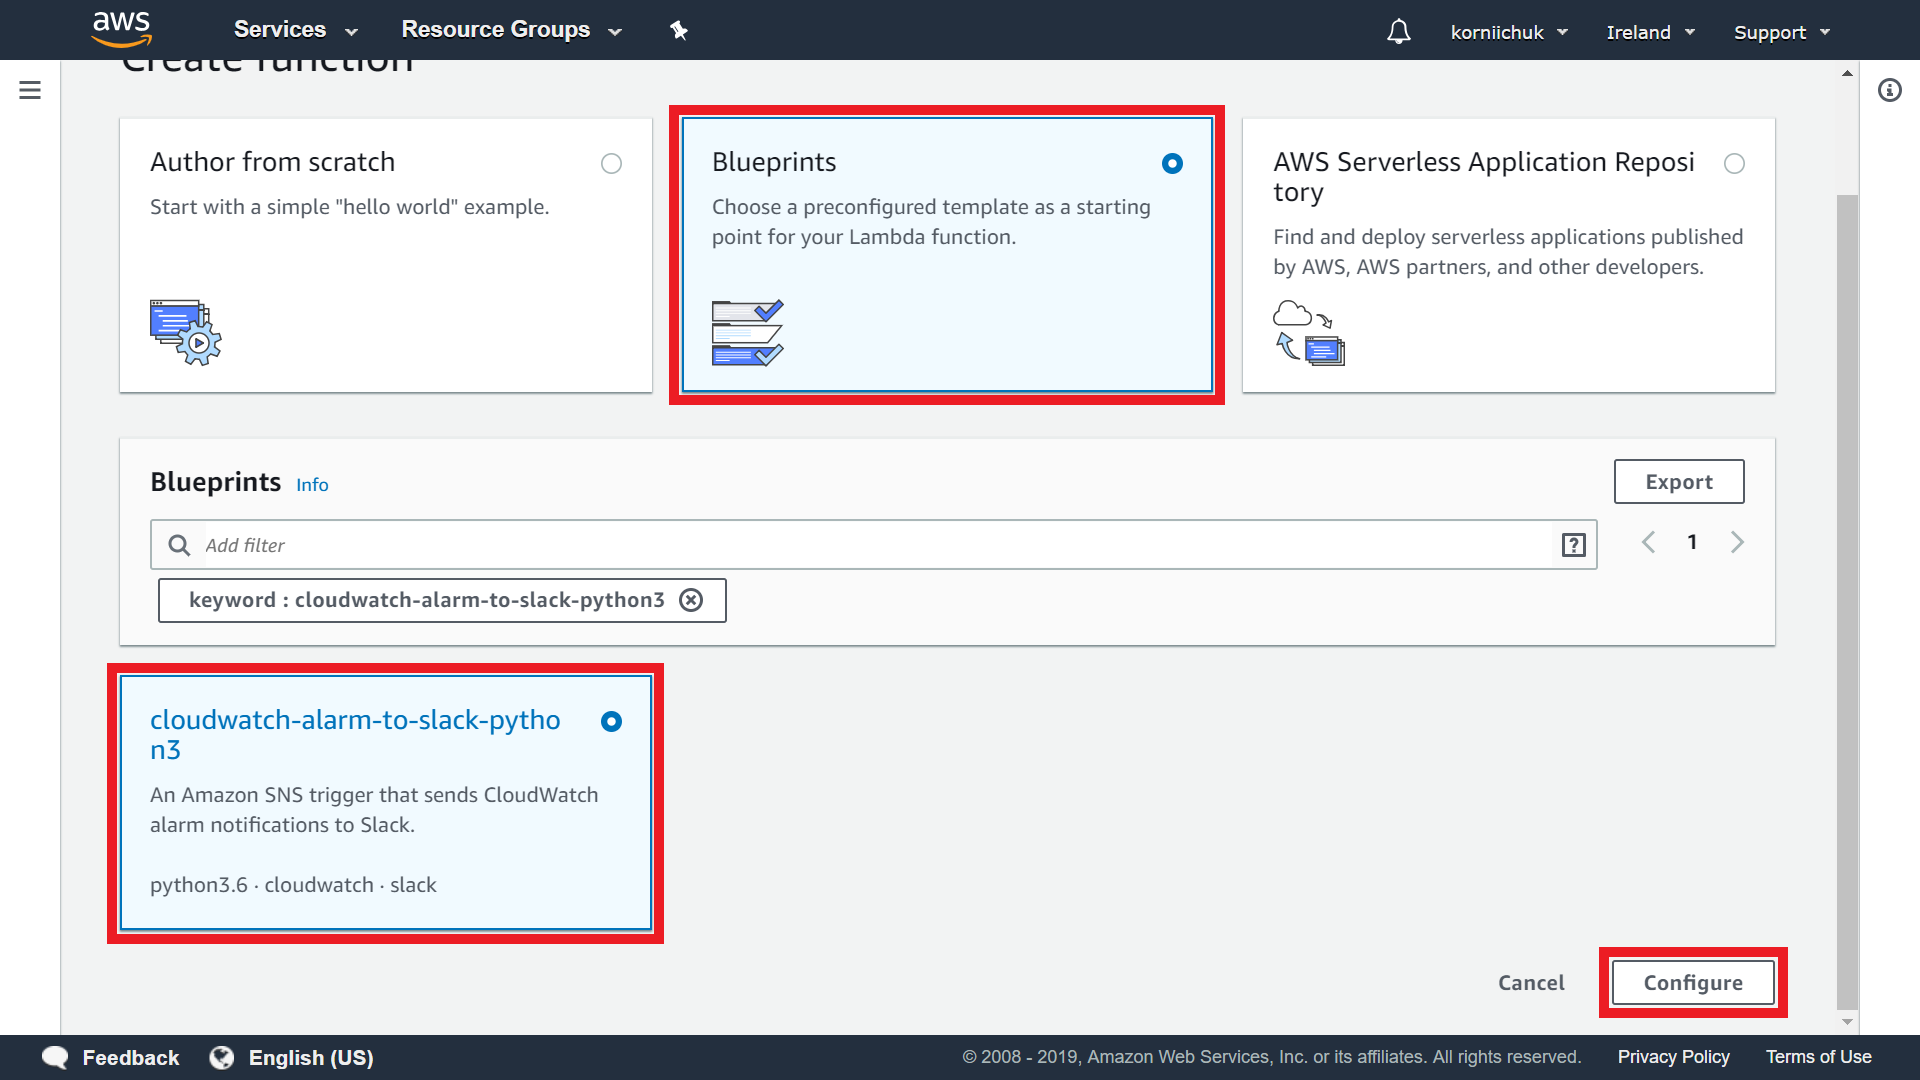Image resolution: width=1920 pixels, height=1080 pixels.
Task: Expand the korniichuk account dropdown
Action: click(x=1508, y=32)
